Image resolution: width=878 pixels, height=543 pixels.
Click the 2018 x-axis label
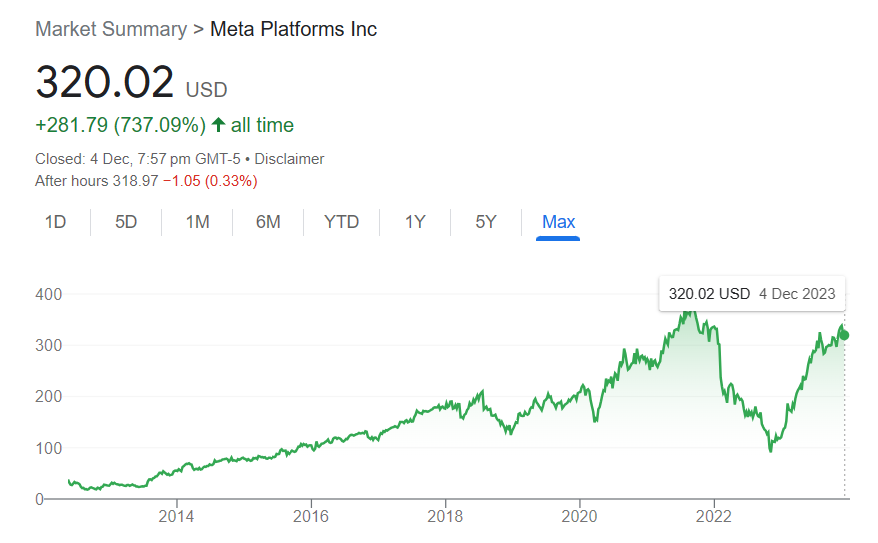point(445,517)
